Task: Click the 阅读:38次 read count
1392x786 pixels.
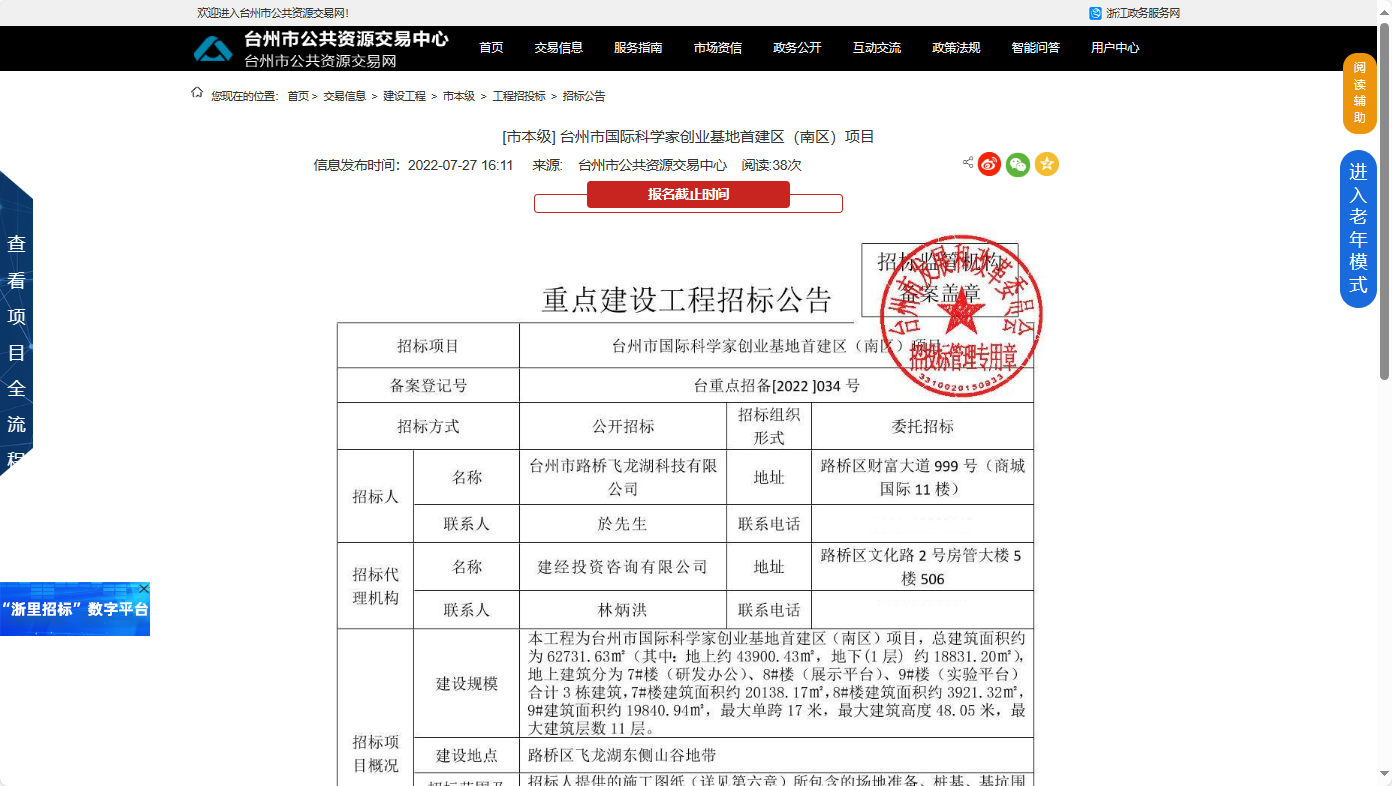Action: [x=771, y=165]
